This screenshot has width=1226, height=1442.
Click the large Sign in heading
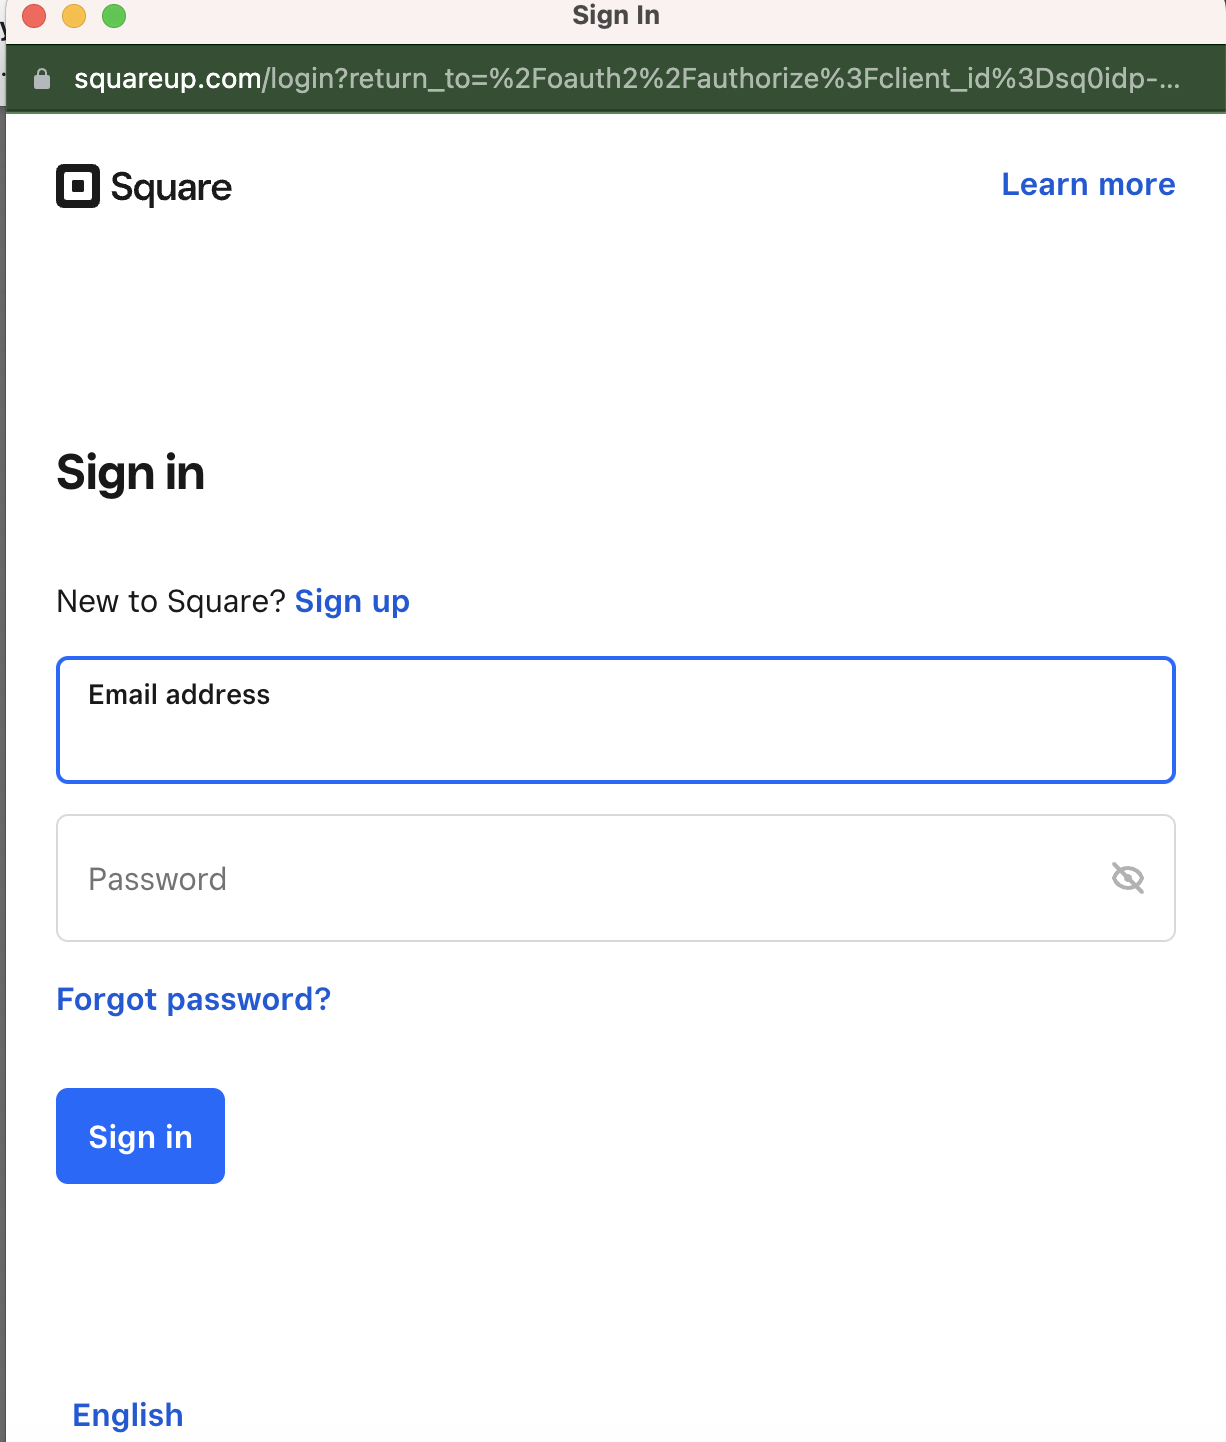click(x=130, y=472)
